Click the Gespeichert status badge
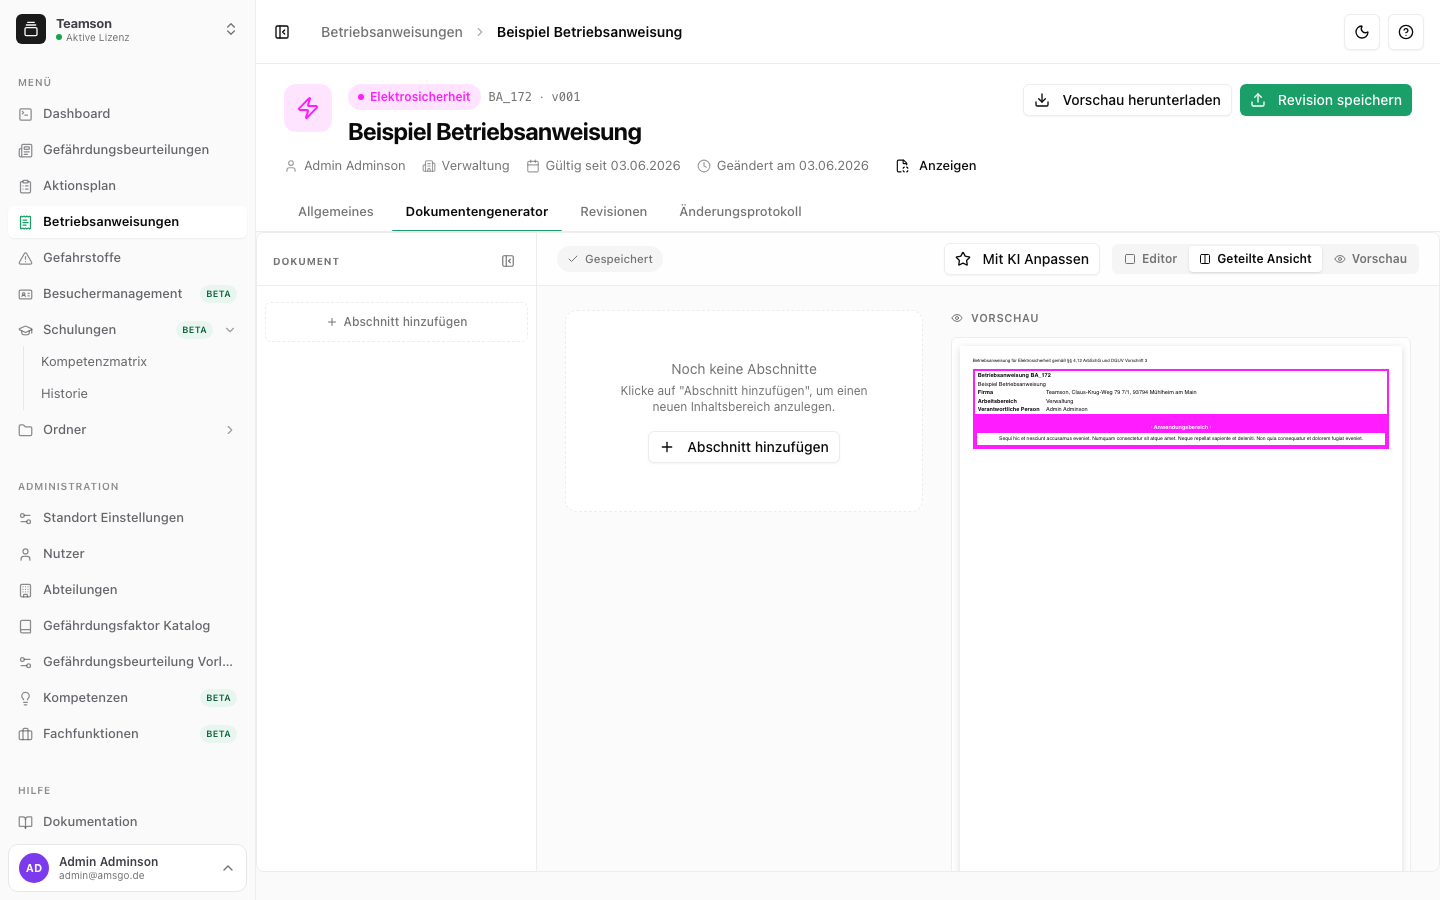 [610, 259]
